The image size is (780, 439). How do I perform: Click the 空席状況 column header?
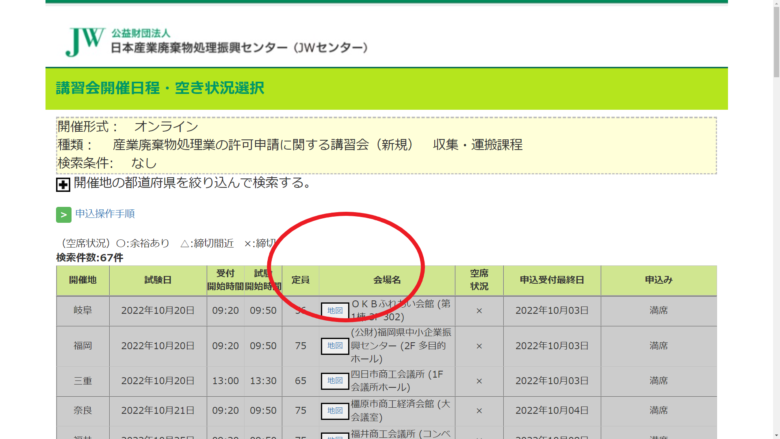coord(478,280)
